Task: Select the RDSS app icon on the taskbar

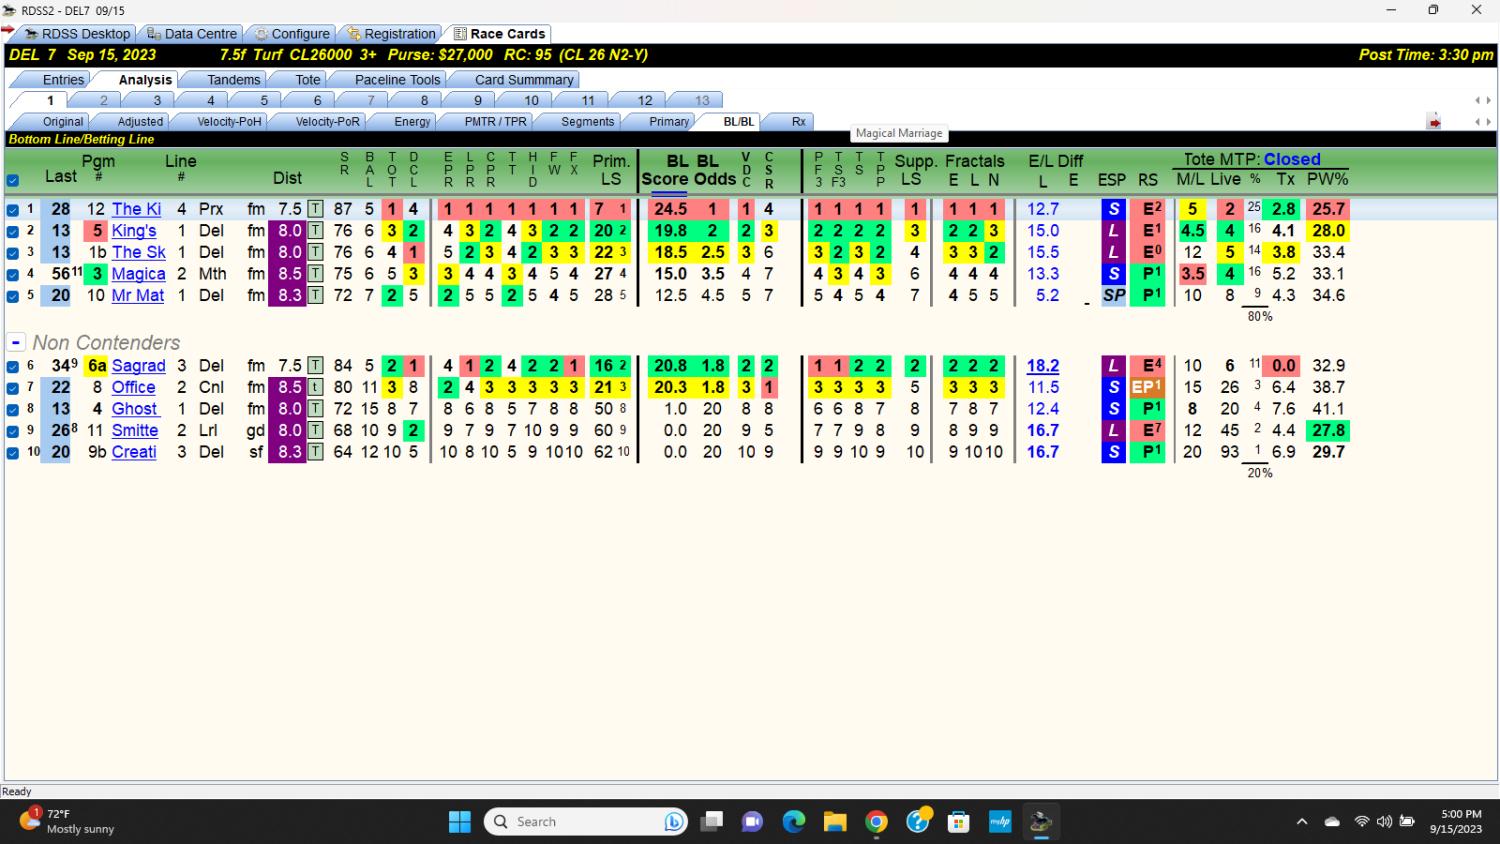Action: point(1041,822)
